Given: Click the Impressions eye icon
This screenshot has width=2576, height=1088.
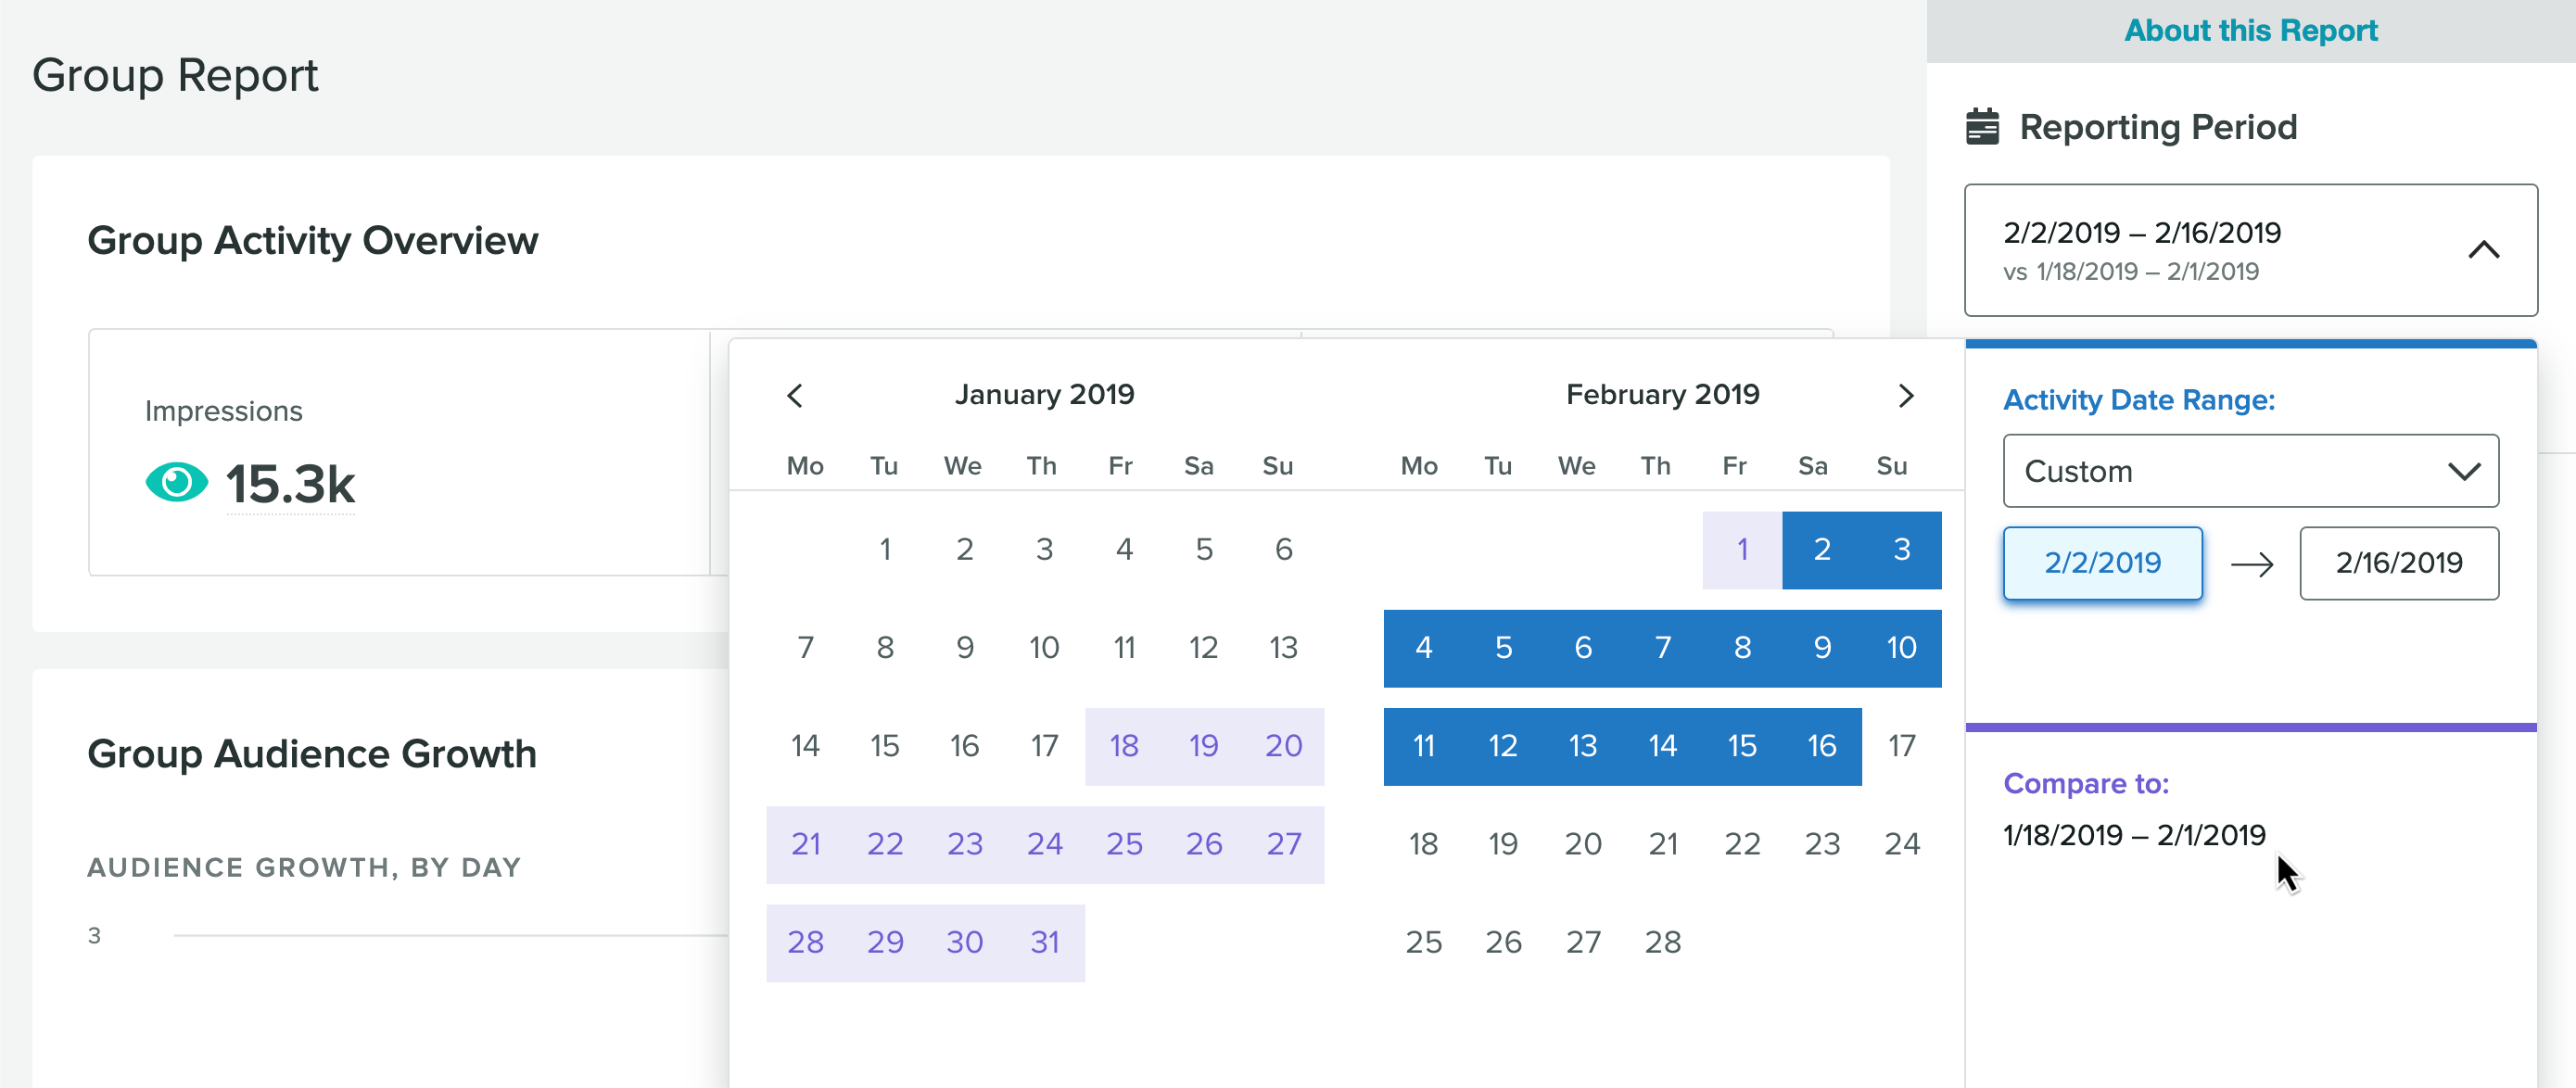Looking at the screenshot, I should coord(177,484).
